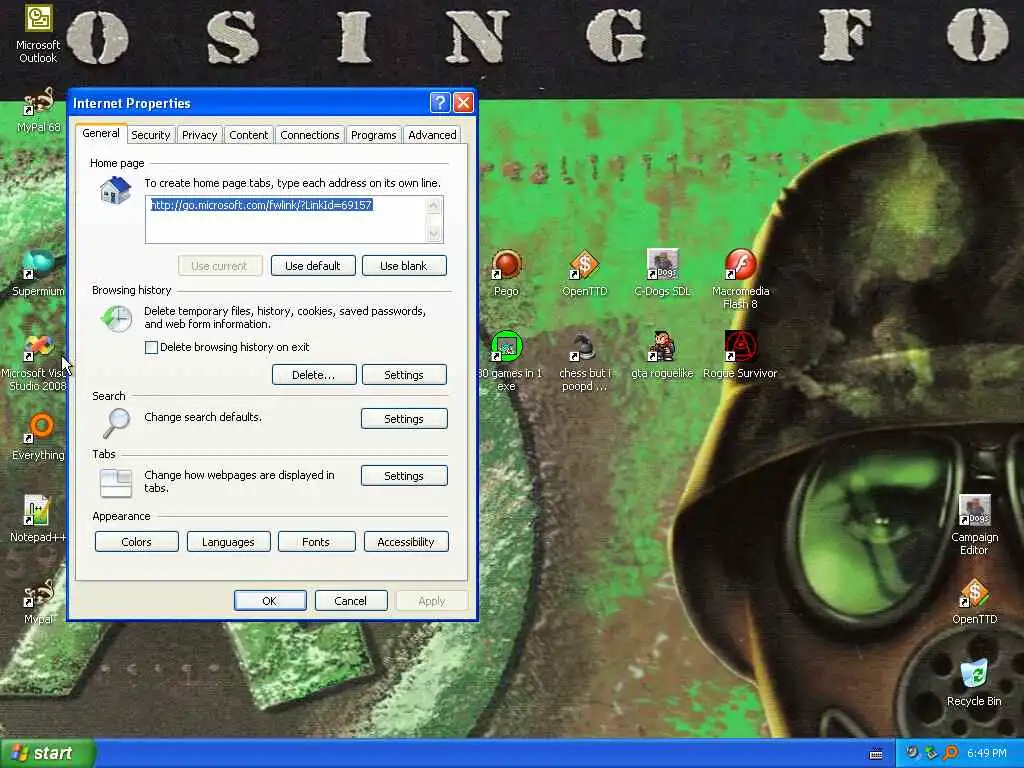Open the Start menu

point(47,754)
